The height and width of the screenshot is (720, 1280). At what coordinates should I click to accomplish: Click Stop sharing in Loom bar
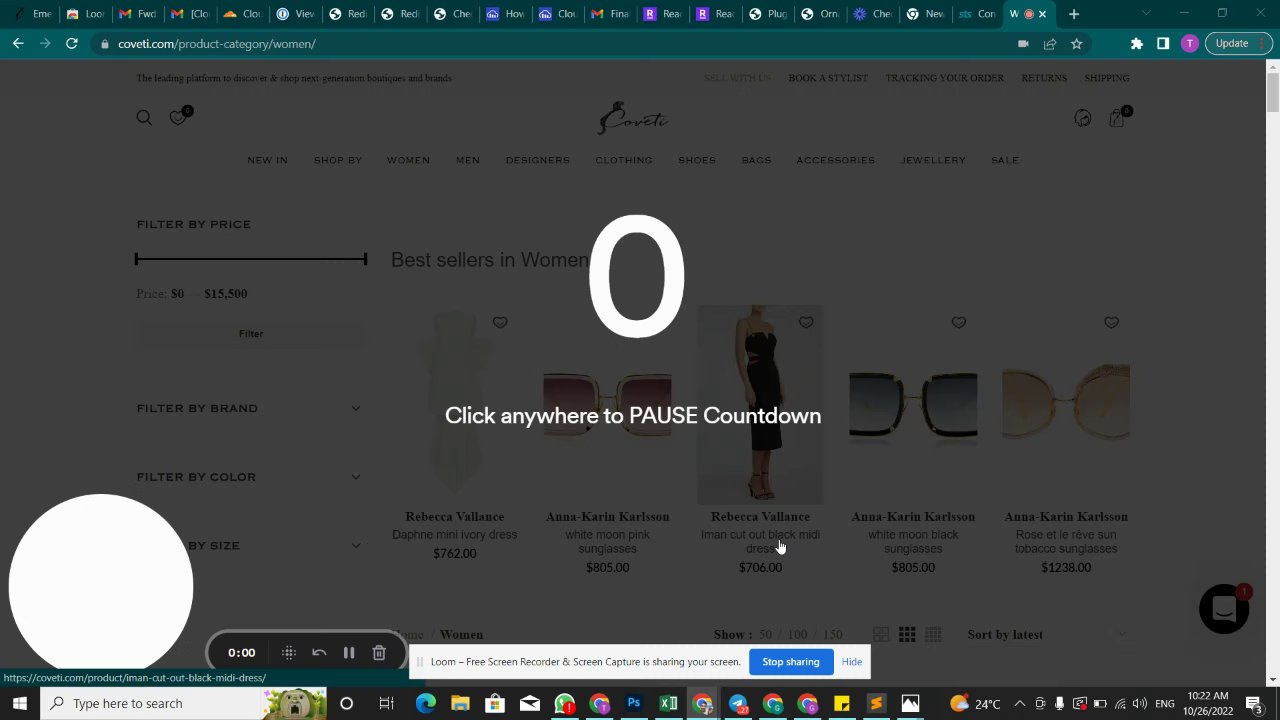(791, 662)
